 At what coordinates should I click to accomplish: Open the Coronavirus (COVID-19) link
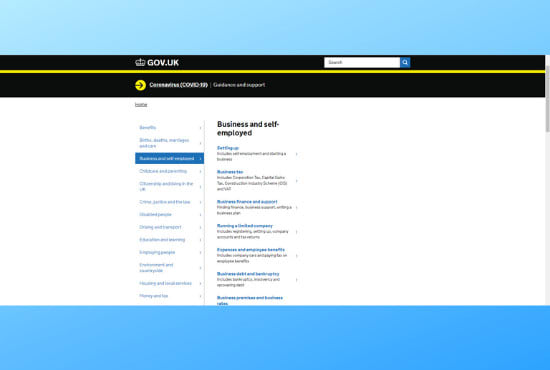pos(178,85)
